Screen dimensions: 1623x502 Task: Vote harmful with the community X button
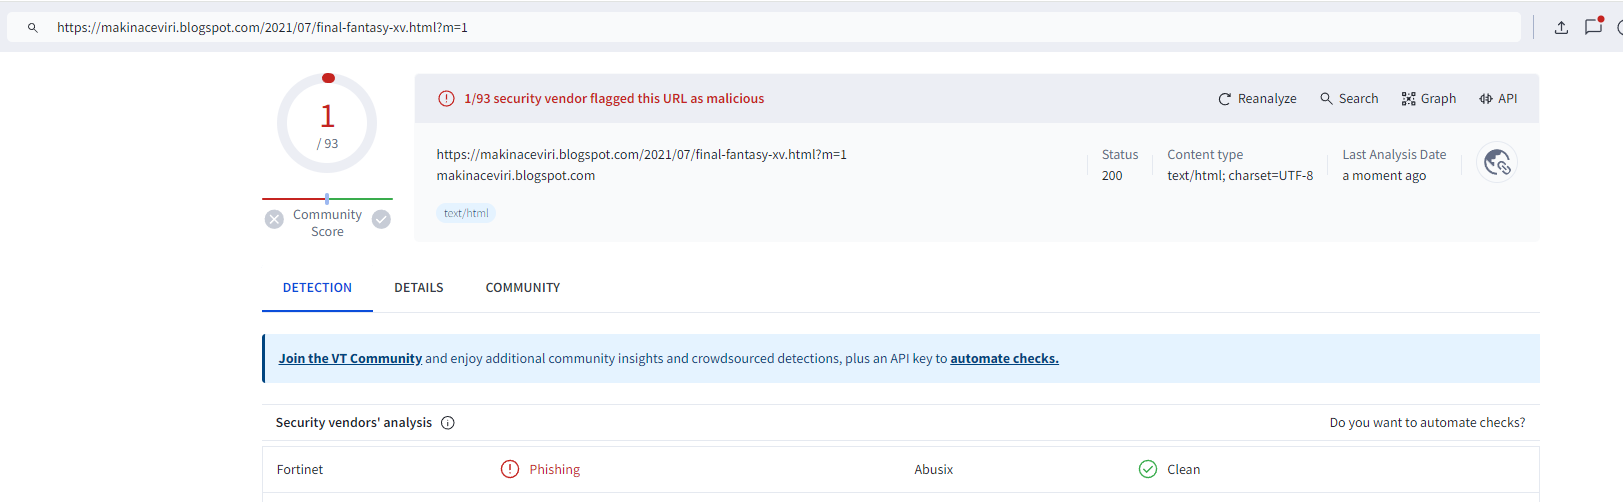pos(274,220)
